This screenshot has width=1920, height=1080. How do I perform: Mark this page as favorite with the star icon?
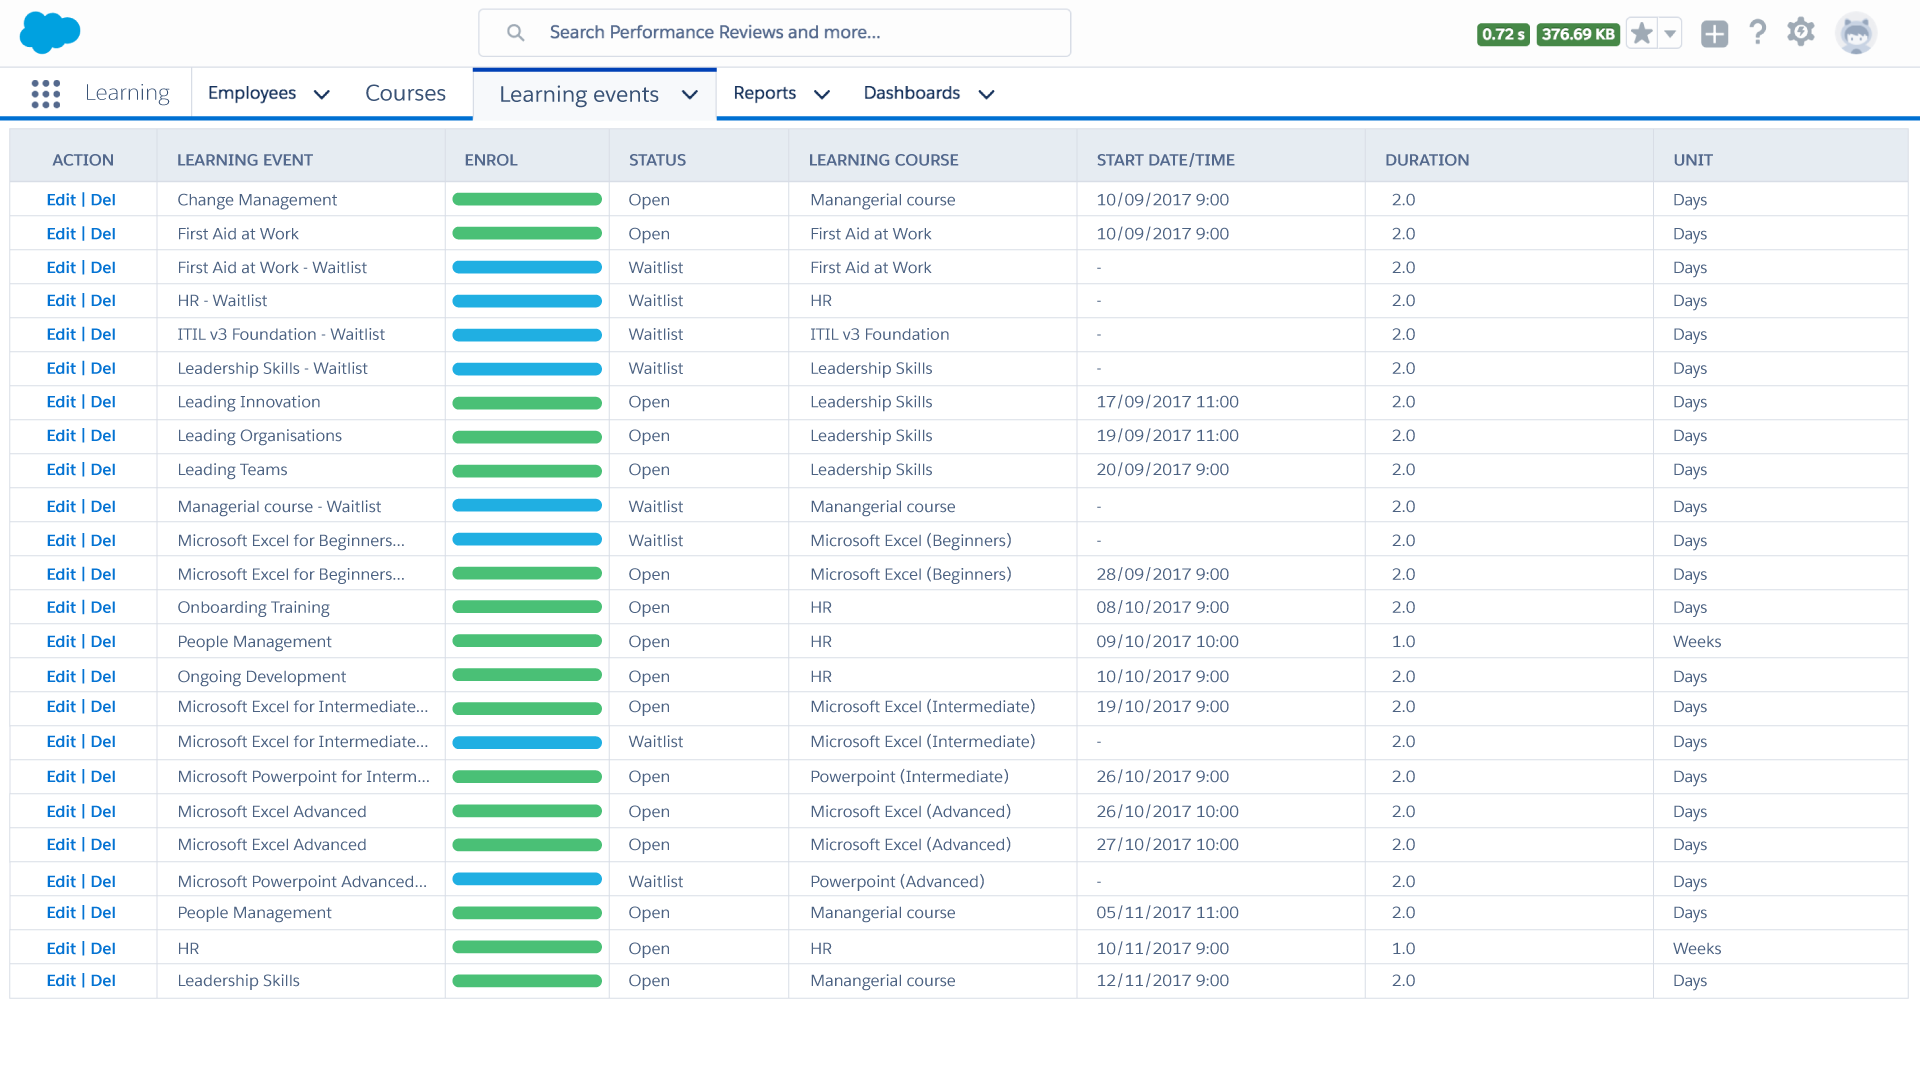pos(1640,32)
